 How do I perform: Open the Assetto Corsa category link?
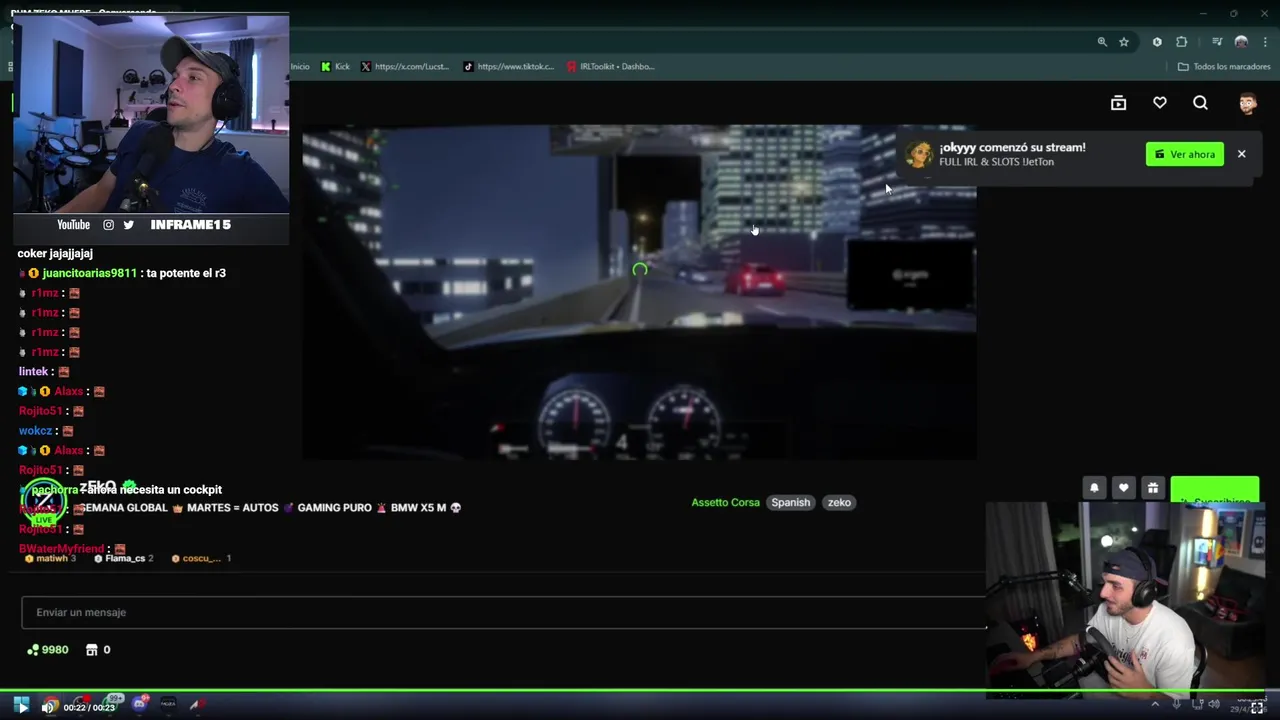pyautogui.click(x=725, y=502)
